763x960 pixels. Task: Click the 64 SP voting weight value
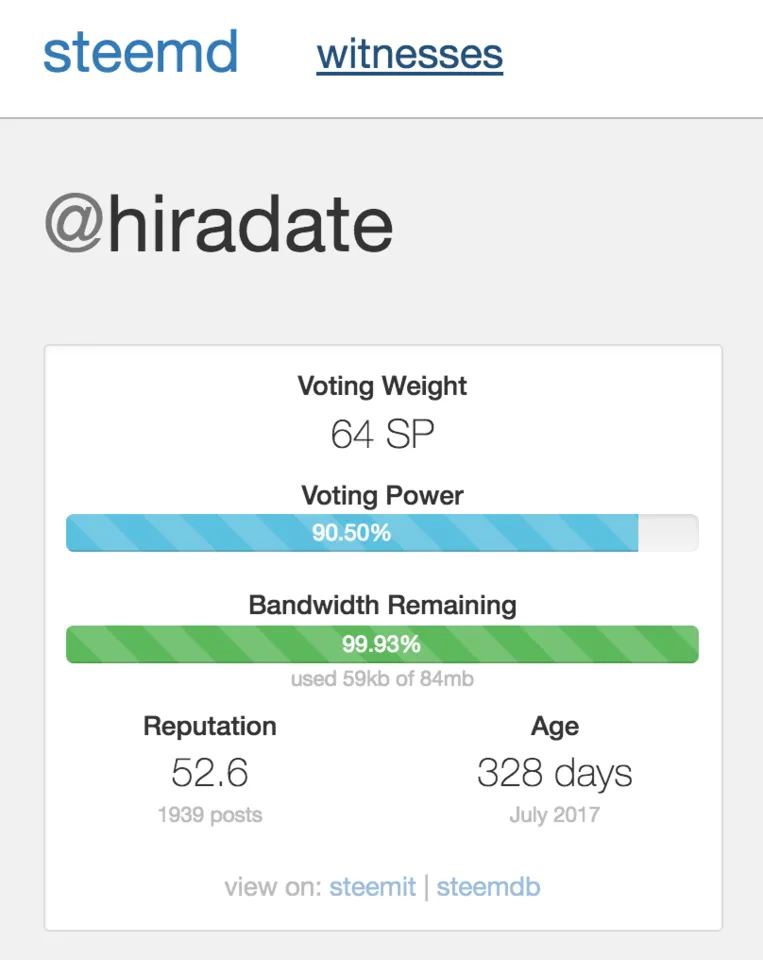pos(382,434)
